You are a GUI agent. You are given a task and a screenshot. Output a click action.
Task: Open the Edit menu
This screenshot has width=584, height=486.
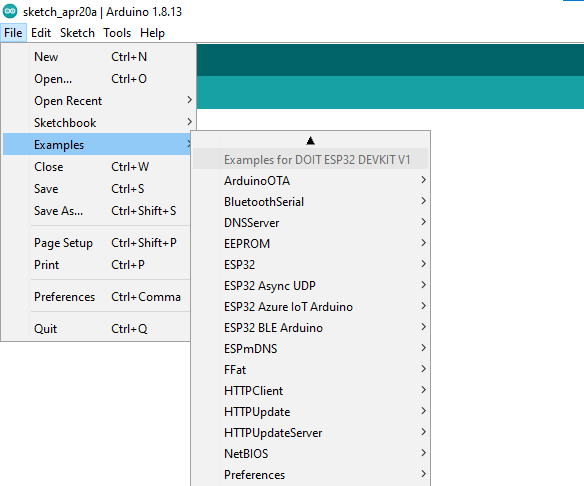click(41, 33)
